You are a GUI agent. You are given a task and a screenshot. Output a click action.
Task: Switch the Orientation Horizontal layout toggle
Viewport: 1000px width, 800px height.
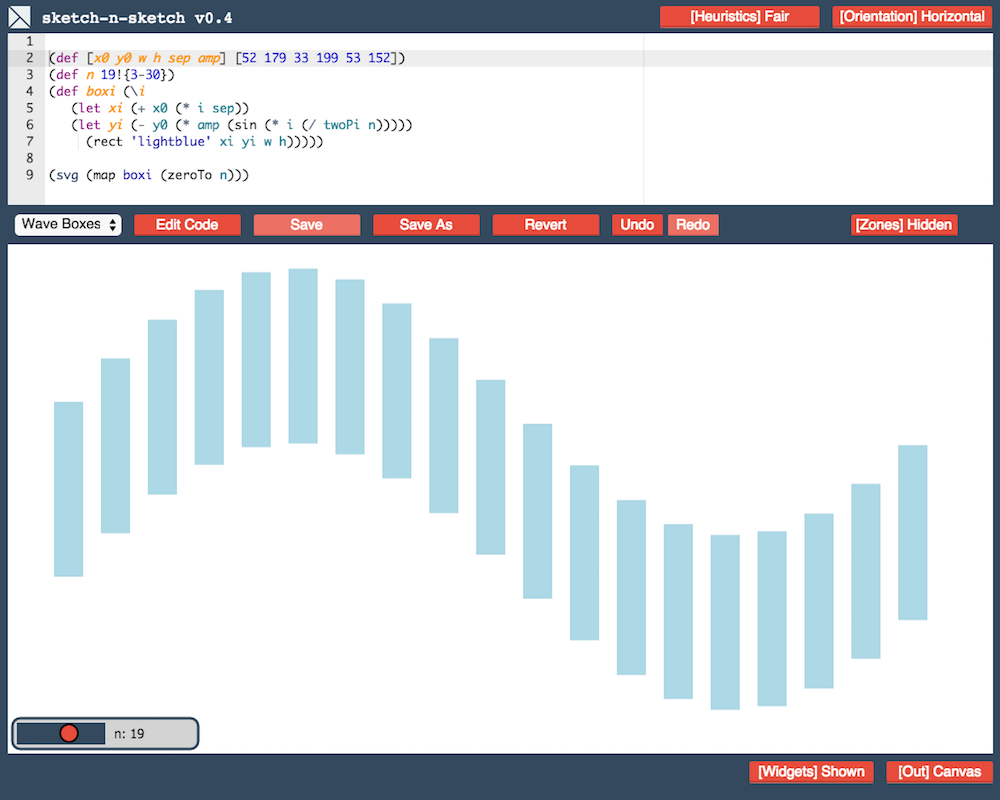pyautogui.click(x=912, y=17)
